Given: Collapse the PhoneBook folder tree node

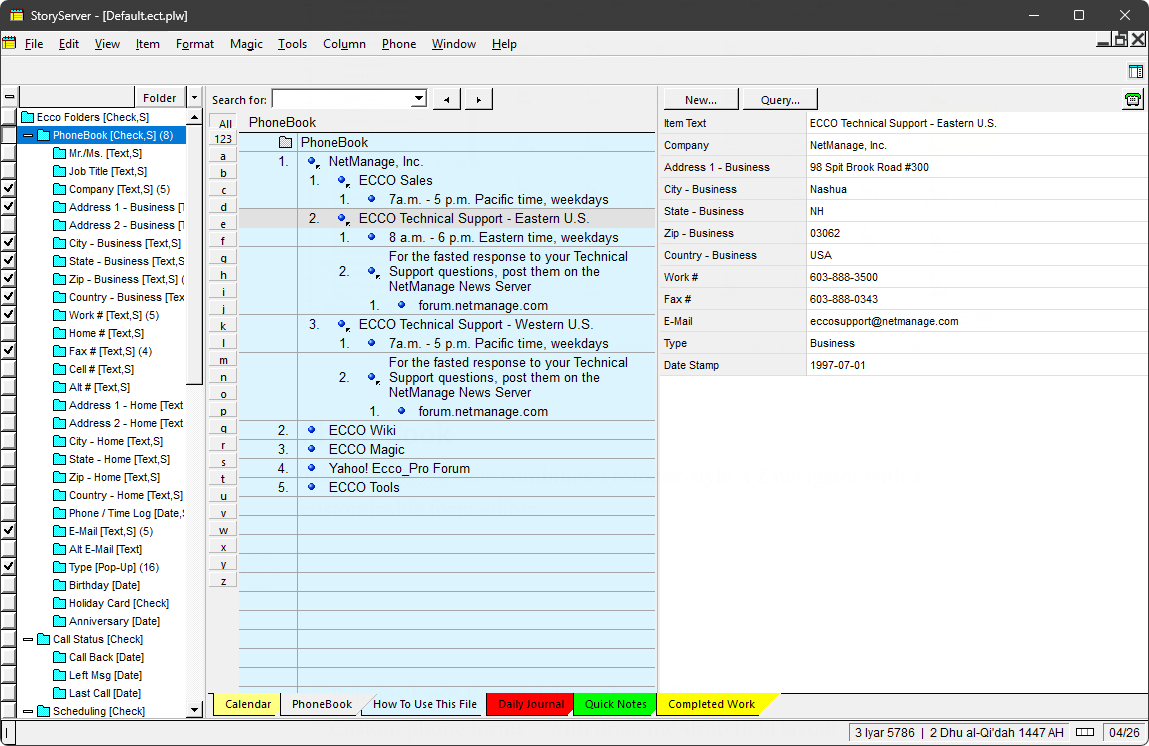Looking at the screenshot, I should tap(28, 136).
